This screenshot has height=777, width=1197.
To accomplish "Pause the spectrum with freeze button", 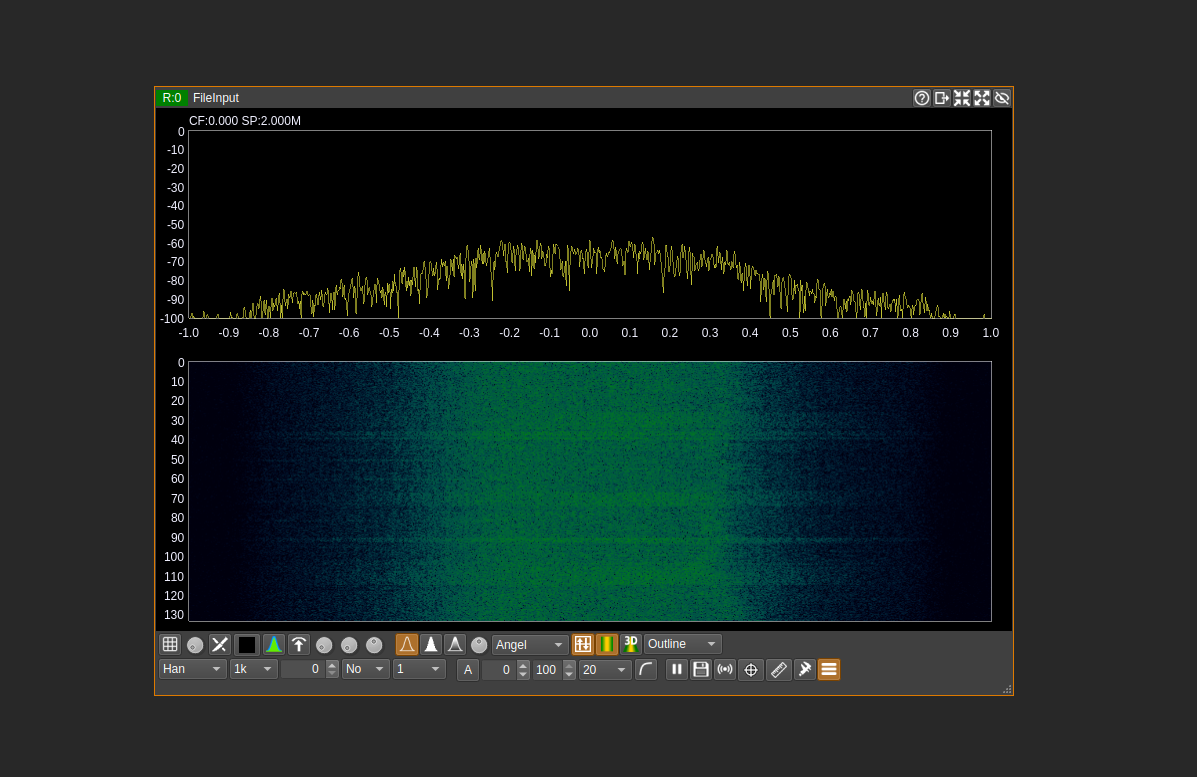I will (676, 669).
